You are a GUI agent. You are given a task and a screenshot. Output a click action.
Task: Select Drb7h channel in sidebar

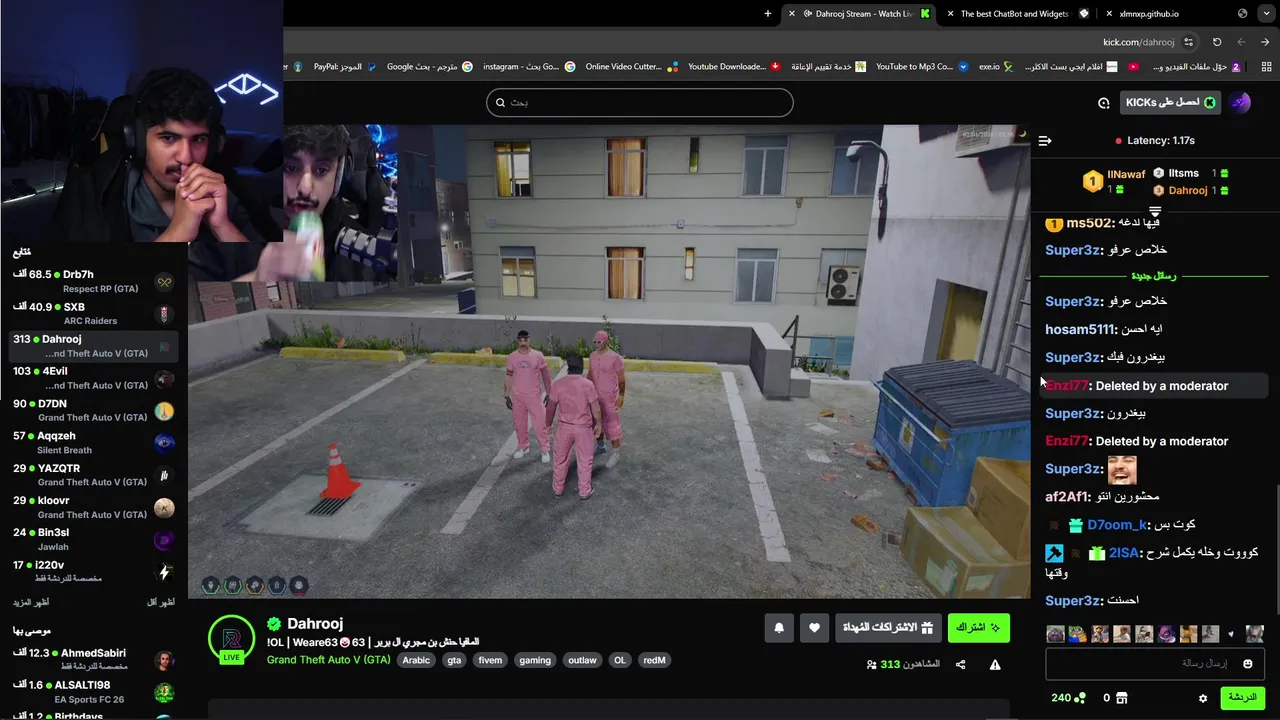pos(93,281)
